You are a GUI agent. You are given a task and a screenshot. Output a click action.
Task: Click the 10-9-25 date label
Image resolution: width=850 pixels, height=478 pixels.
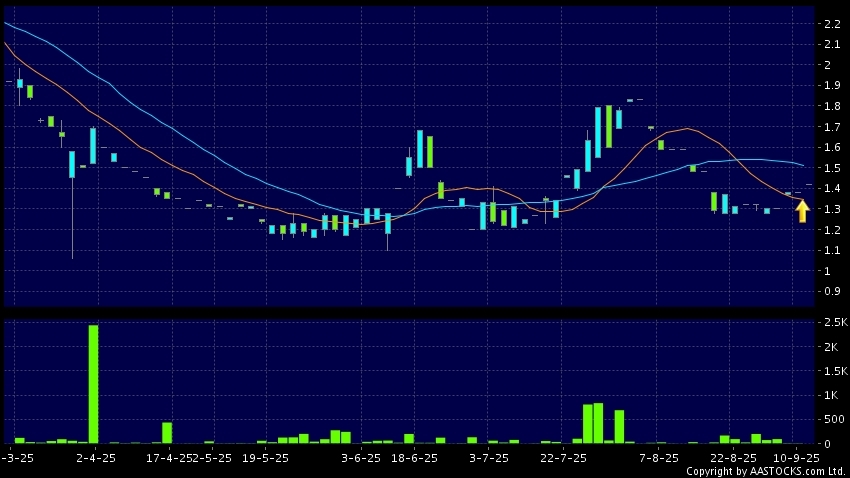796,458
